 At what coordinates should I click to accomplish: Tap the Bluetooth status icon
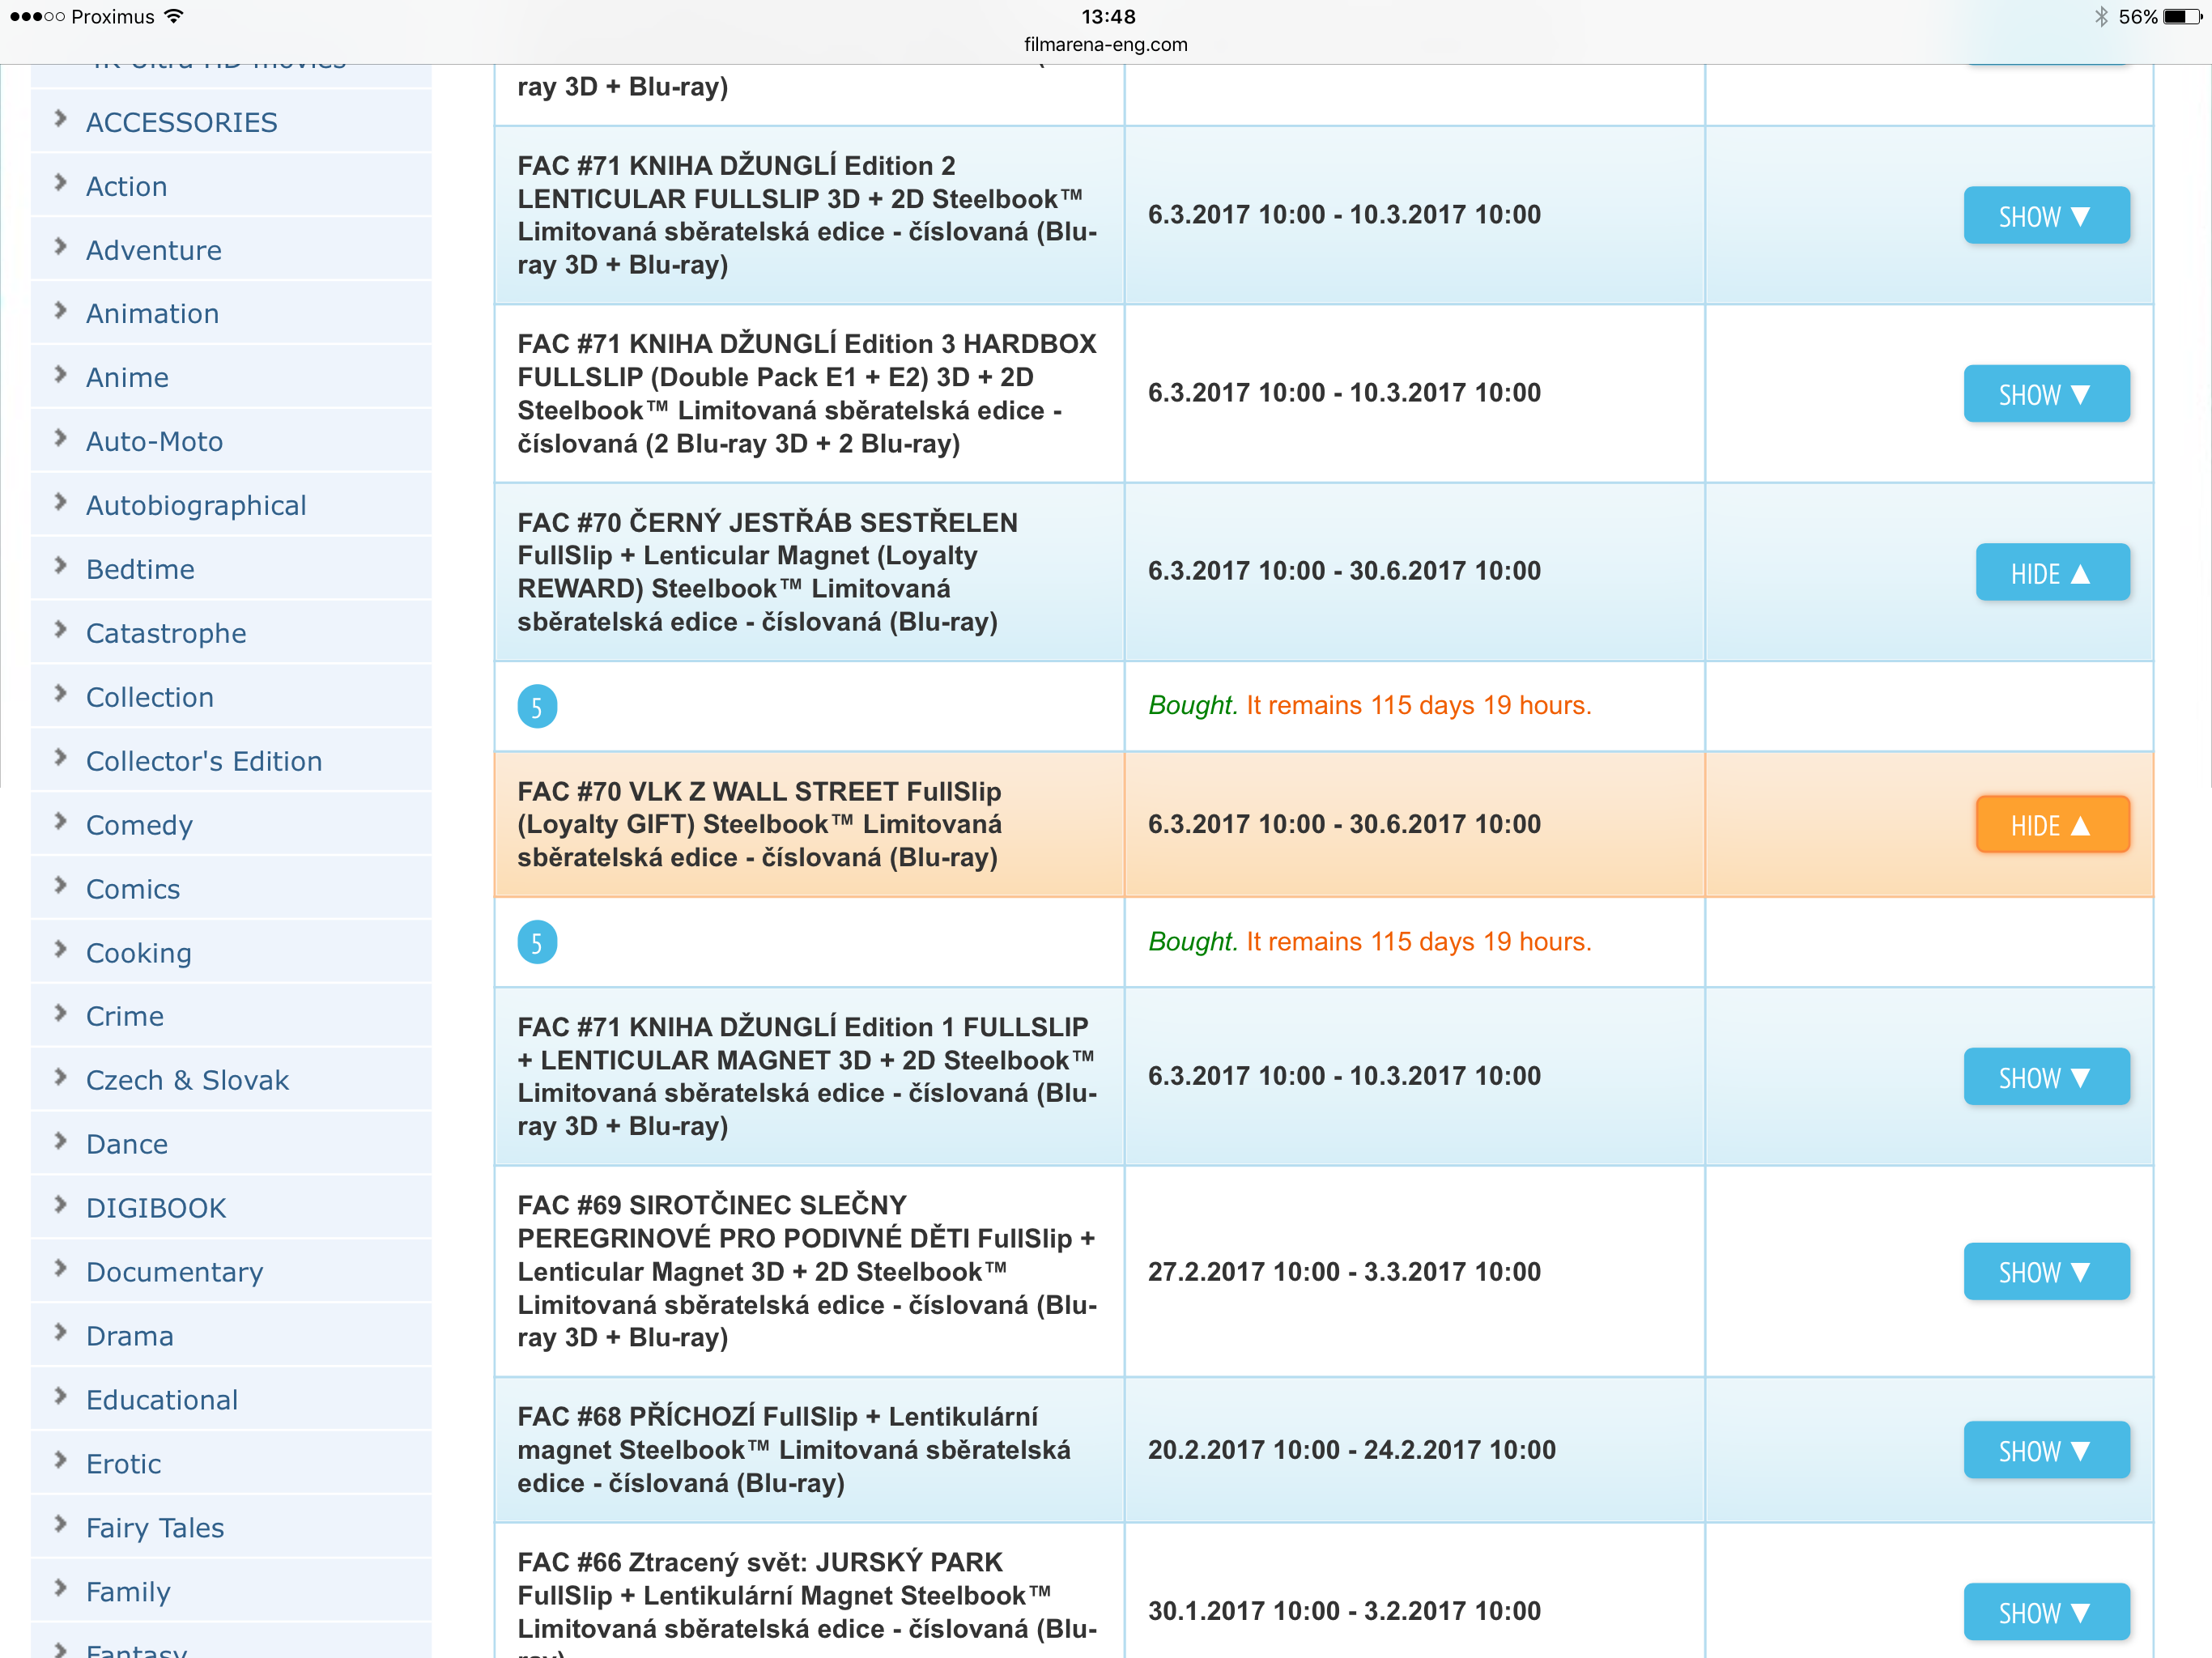coord(2101,16)
